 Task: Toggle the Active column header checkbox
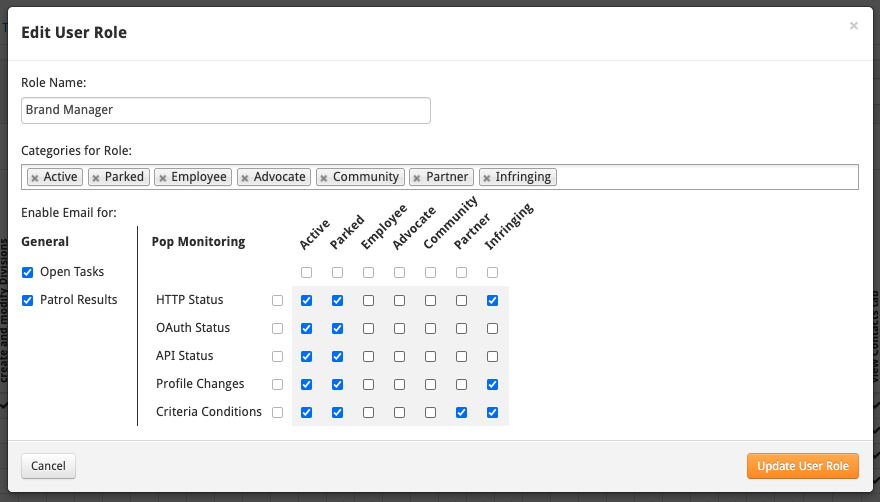(306, 272)
